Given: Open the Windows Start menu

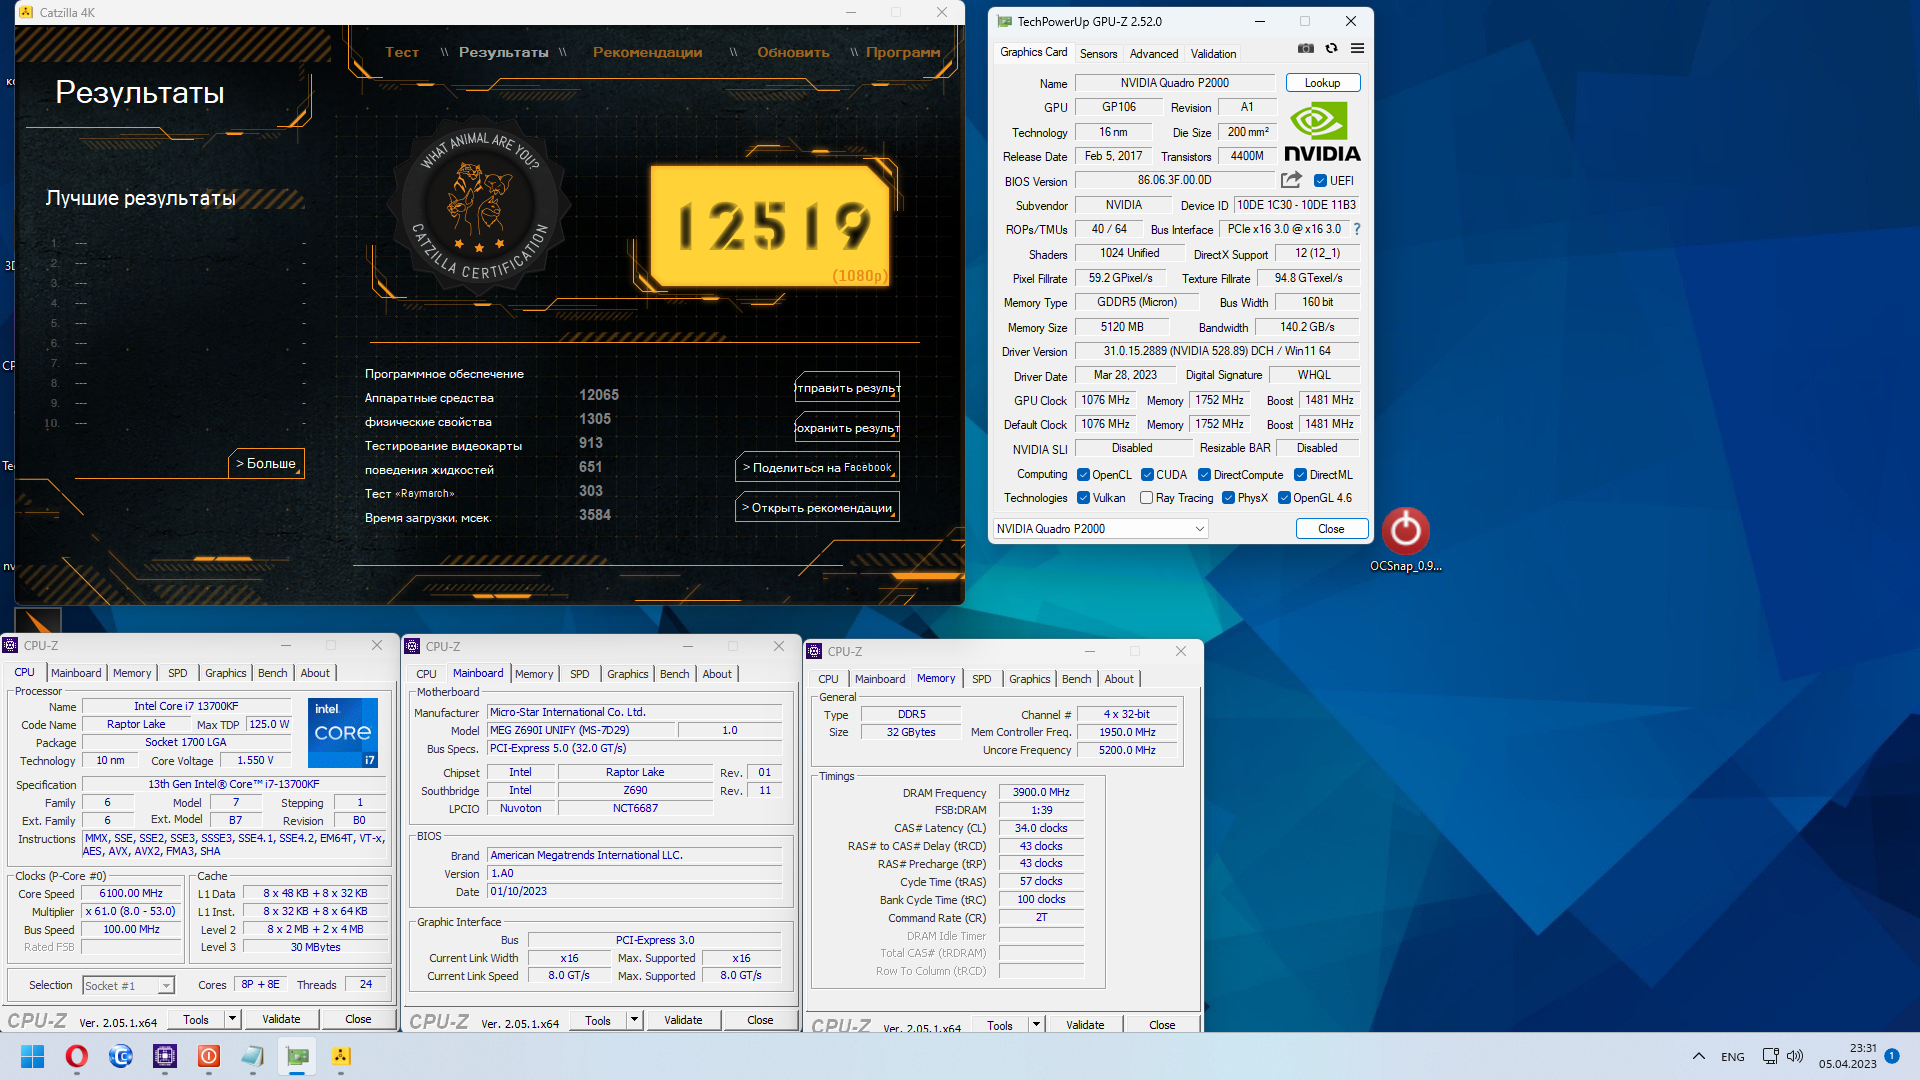Looking at the screenshot, I should tap(32, 1056).
